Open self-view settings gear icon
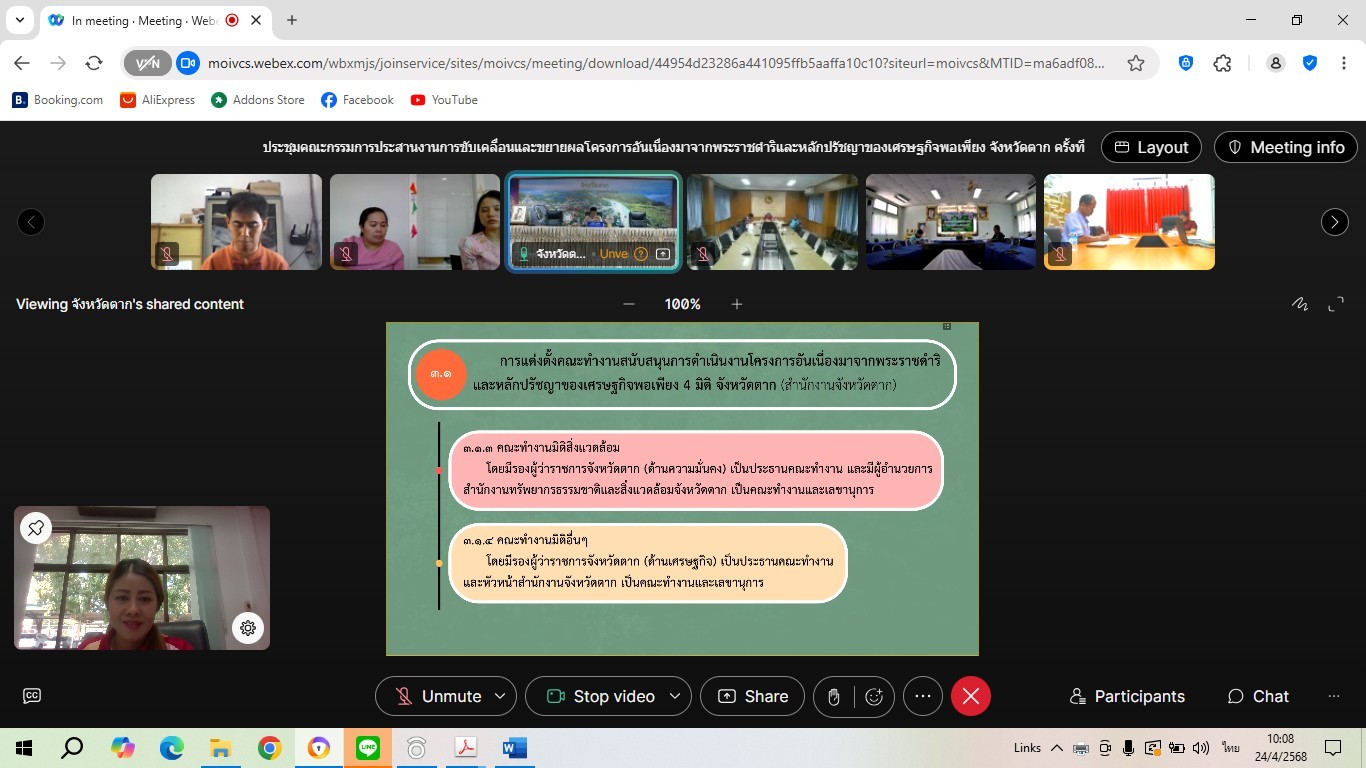Viewport: 1366px width, 768px height. tap(248, 628)
